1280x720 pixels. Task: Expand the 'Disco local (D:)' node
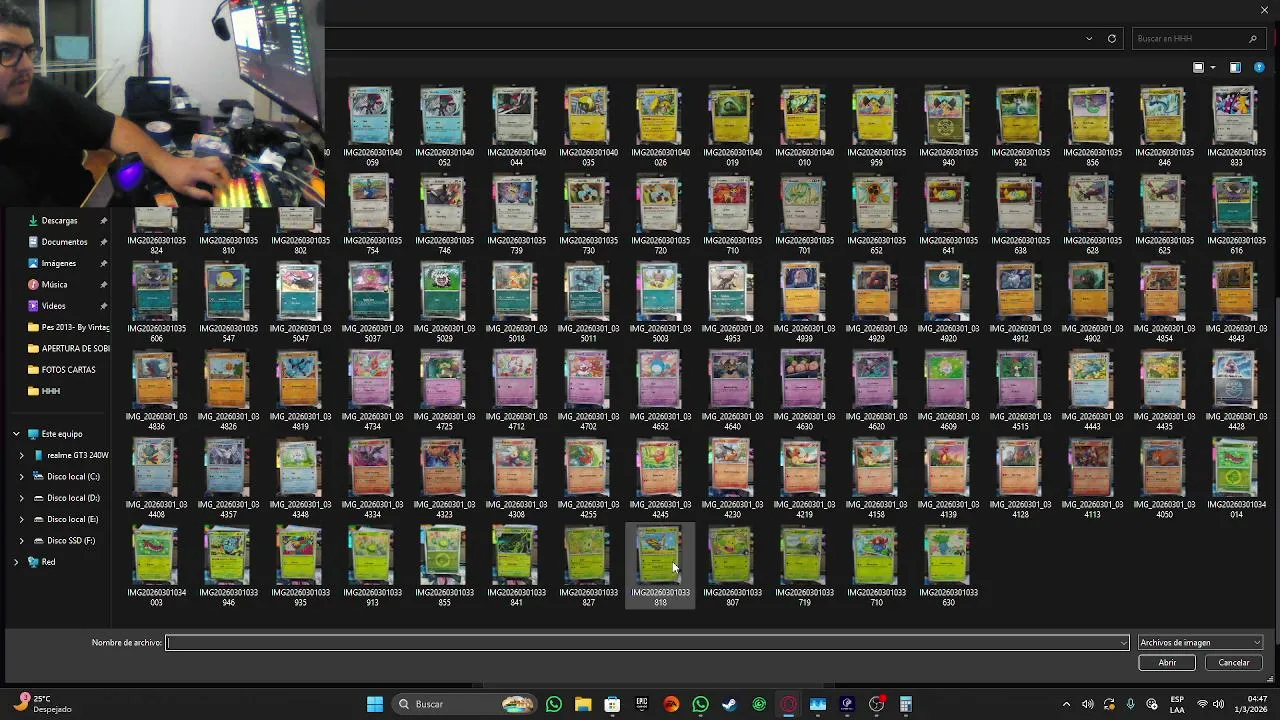coord(22,498)
